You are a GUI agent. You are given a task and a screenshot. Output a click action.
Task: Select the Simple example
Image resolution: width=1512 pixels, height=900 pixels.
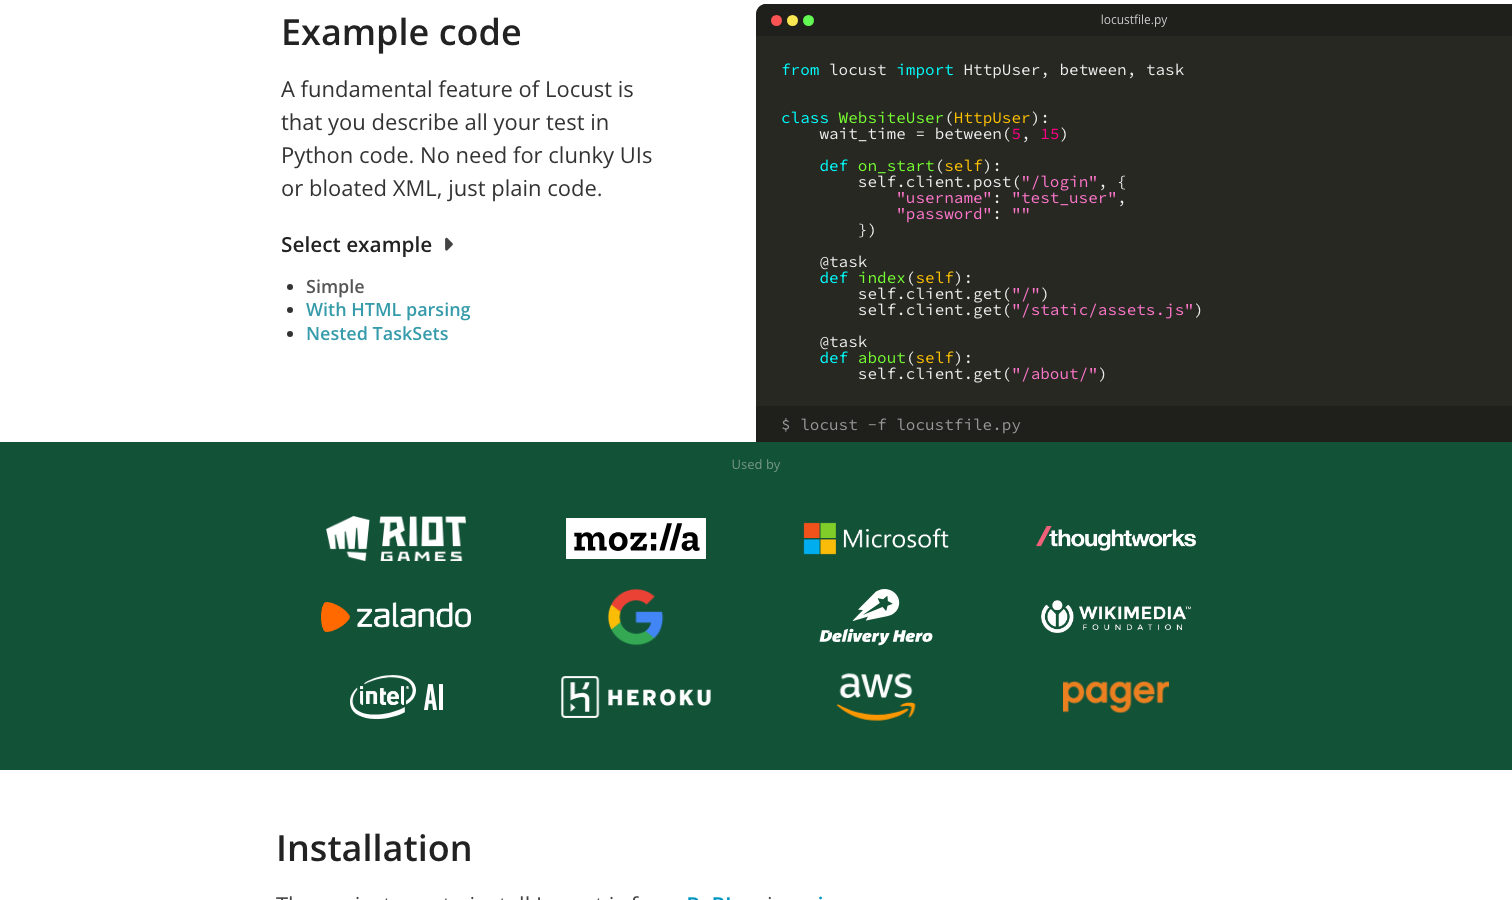(x=335, y=286)
